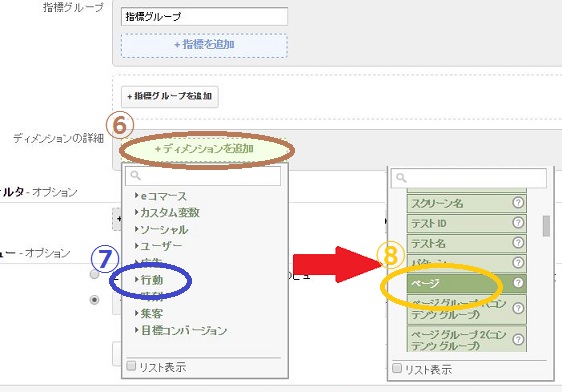562x392 pixels.
Task: Click search field in right dimension list
Action: (x=469, y=178)
